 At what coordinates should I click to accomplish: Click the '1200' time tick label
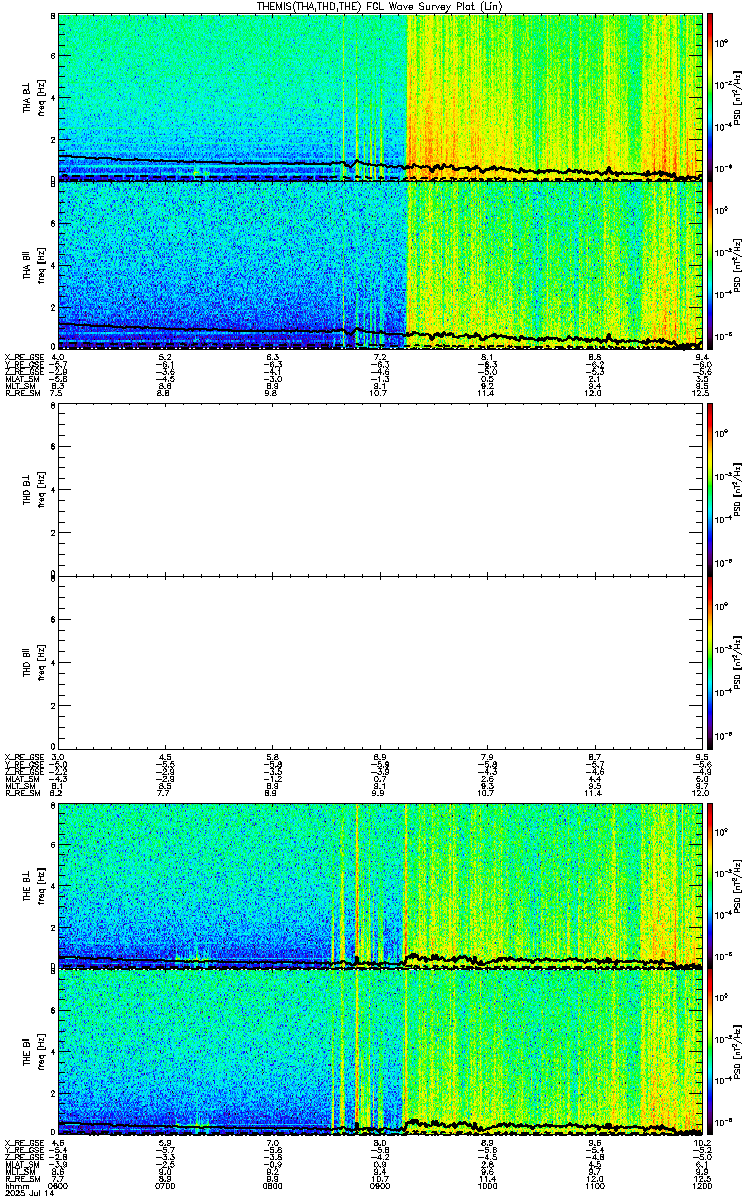[701, 1186]
